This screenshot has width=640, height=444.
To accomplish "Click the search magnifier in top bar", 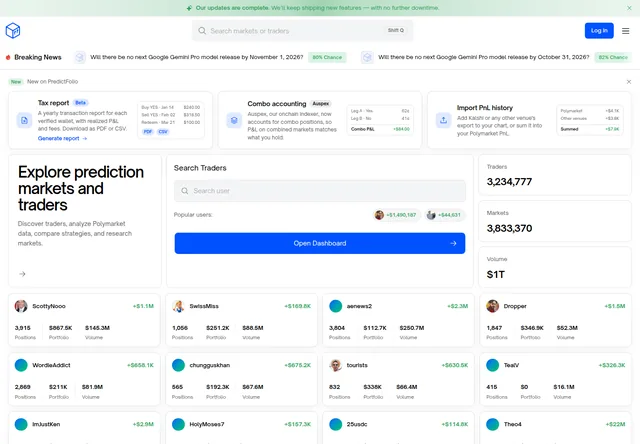I will pyautogui.click(x=202, y=31).
